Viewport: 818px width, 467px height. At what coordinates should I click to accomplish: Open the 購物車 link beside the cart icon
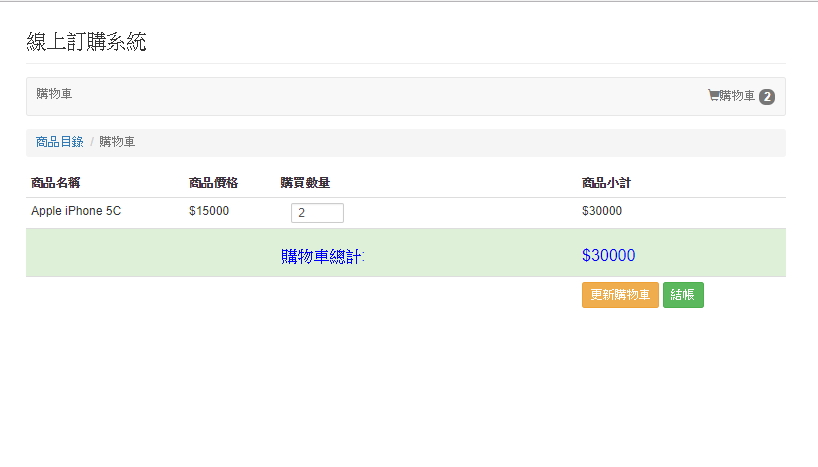tap(737, 95)
